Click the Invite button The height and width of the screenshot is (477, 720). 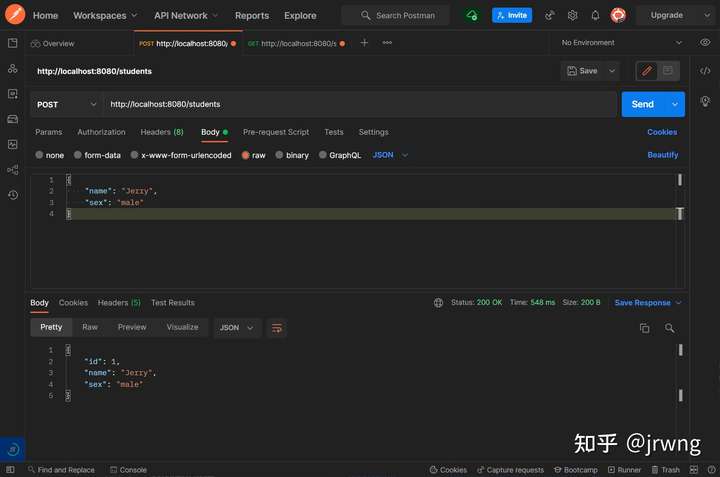tap(512, 15)
